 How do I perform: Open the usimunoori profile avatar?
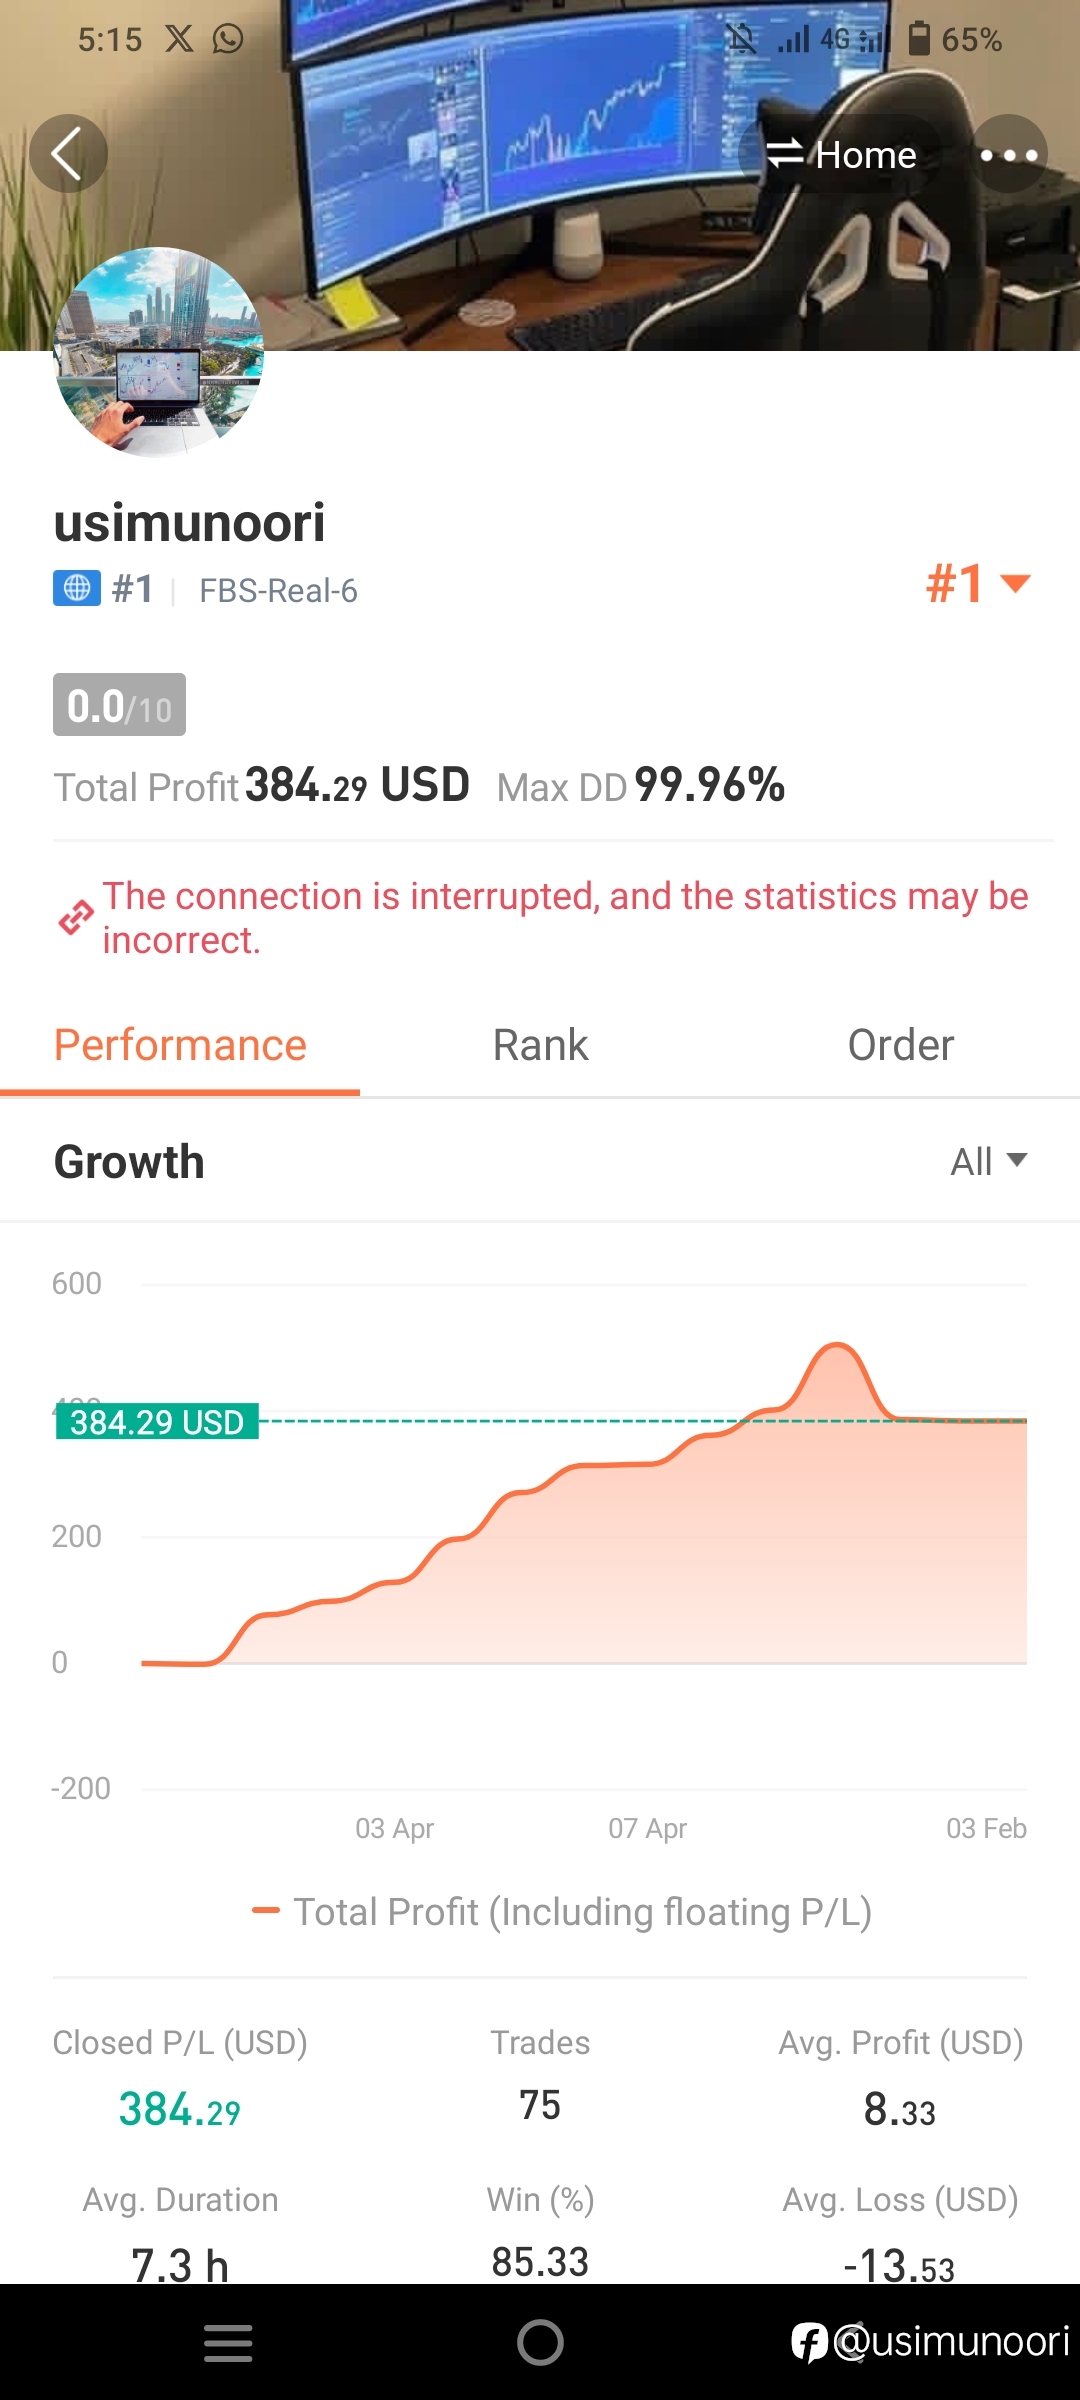point(159,352)
